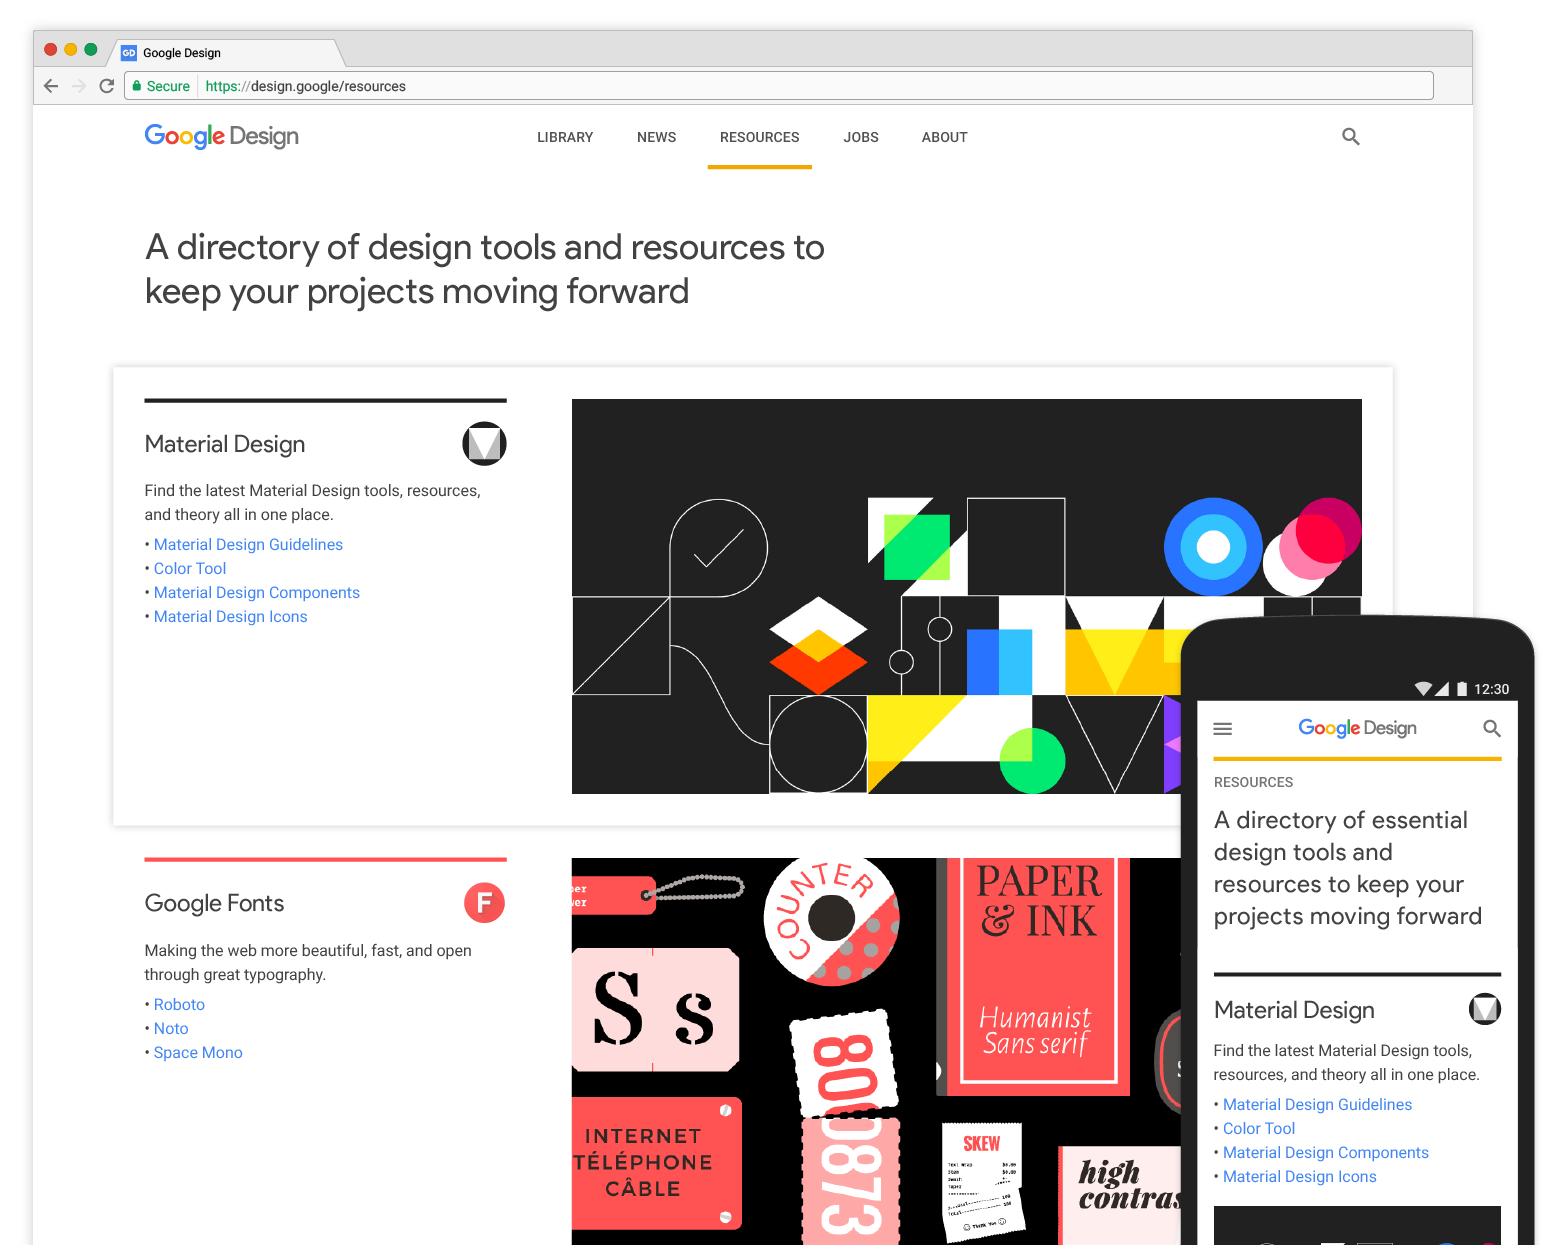
Task: Tap the Google Design logo on phone
Action: 1357,728
